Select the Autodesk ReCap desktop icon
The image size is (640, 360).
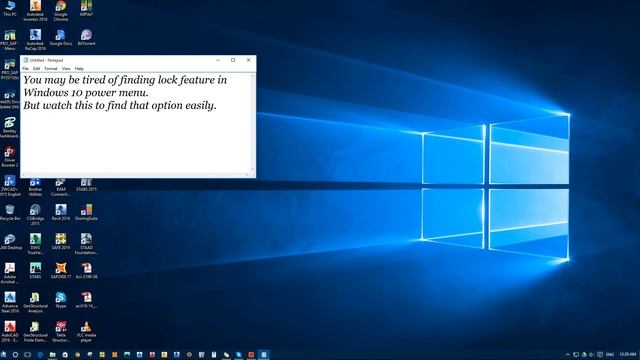35,40
